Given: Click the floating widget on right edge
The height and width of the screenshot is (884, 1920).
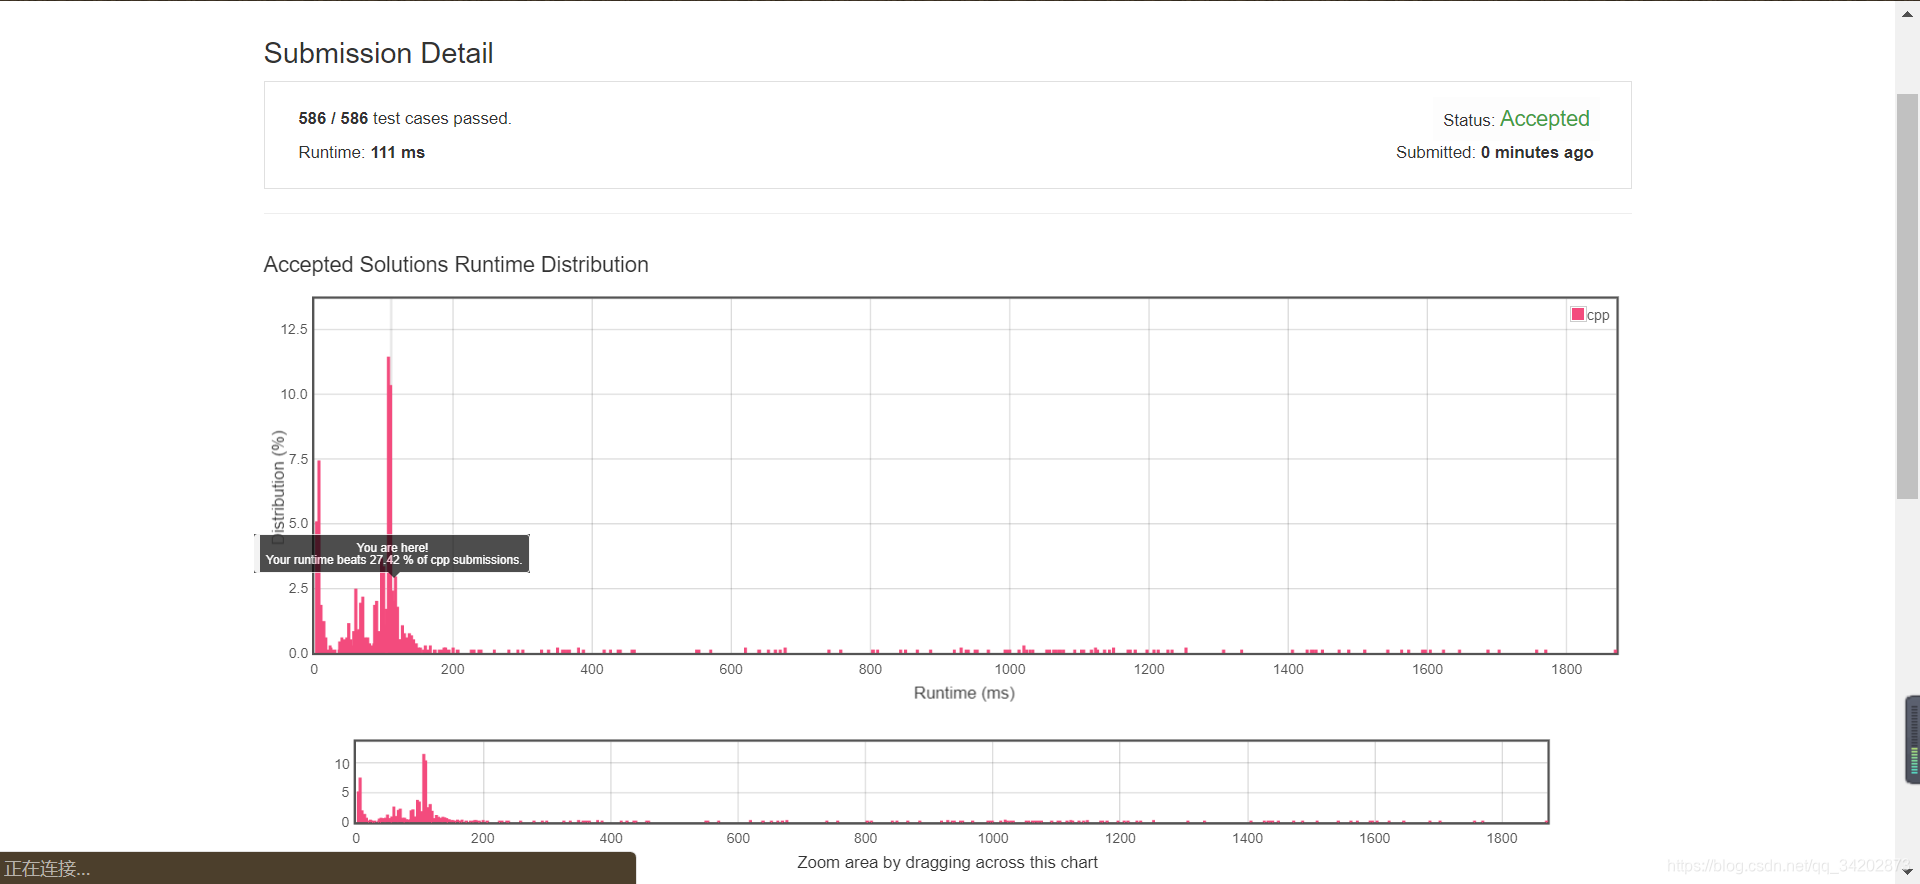Looking at the screenshot, I should [1913, 739].
